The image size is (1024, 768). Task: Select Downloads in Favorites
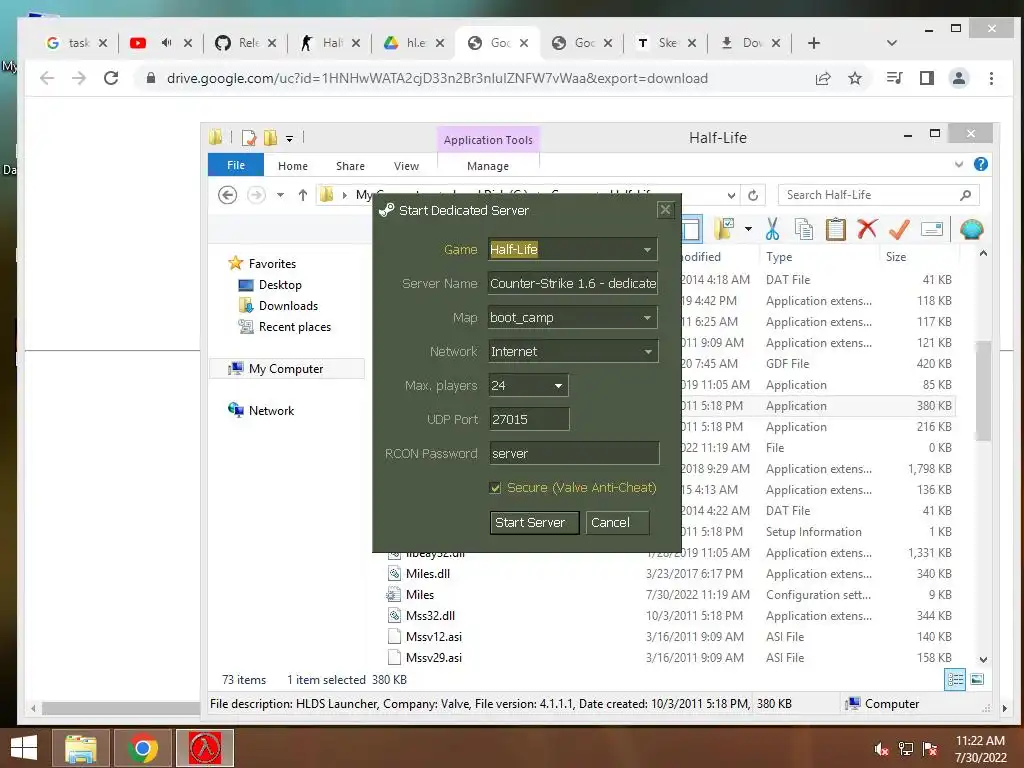288,306
